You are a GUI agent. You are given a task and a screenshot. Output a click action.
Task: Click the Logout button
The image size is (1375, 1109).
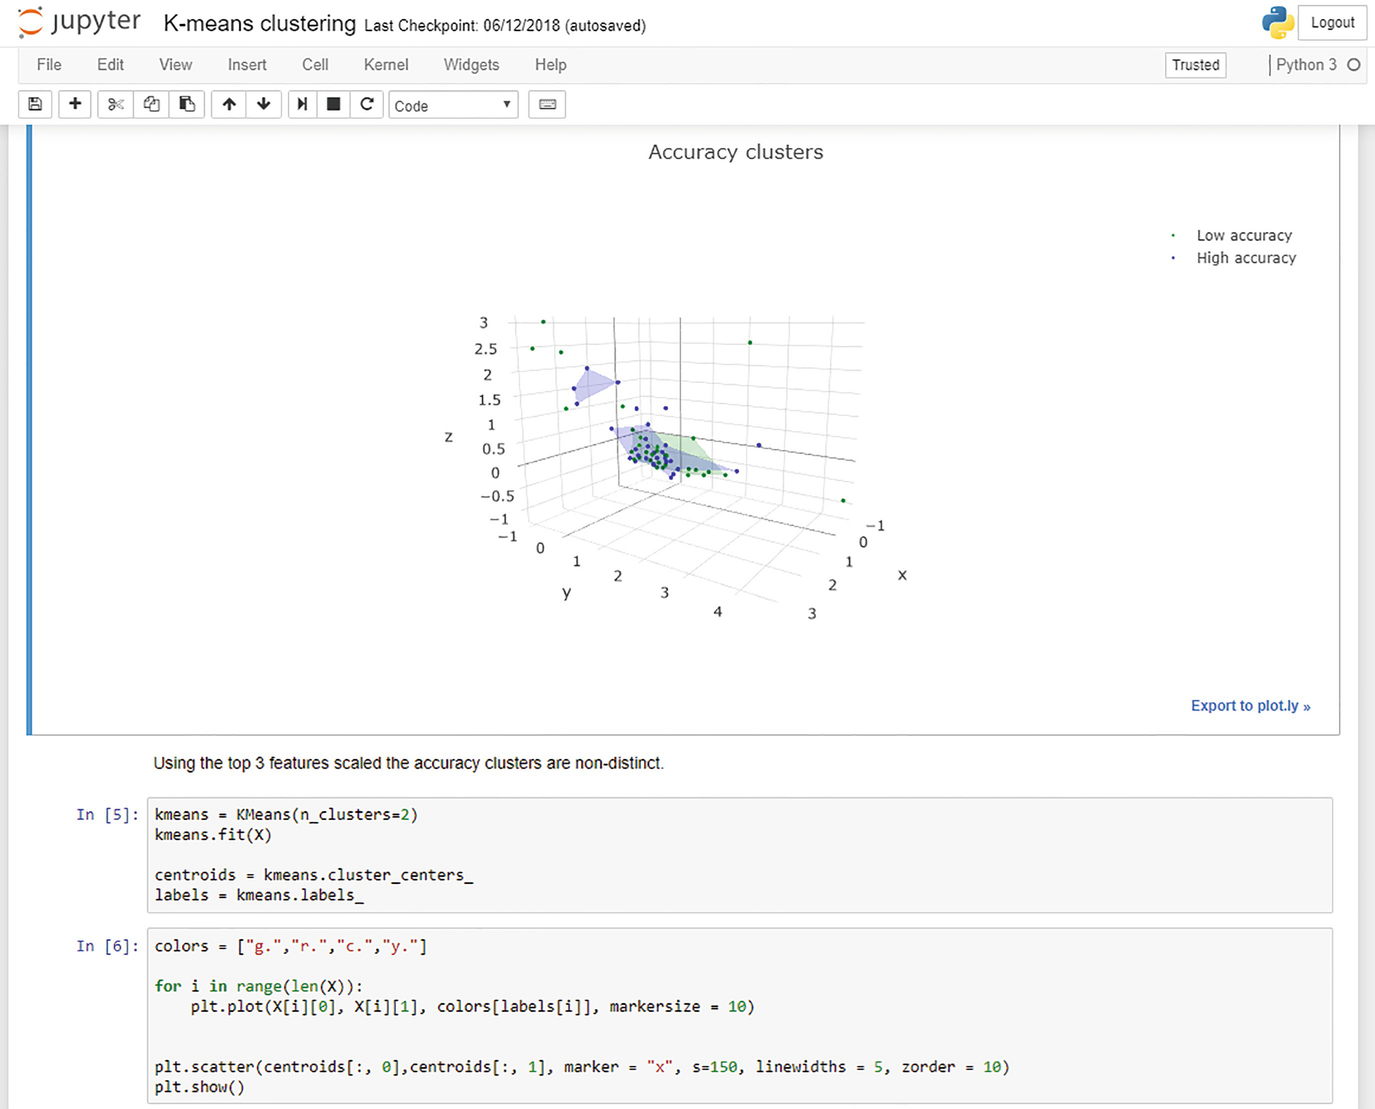pos(1332,22)
